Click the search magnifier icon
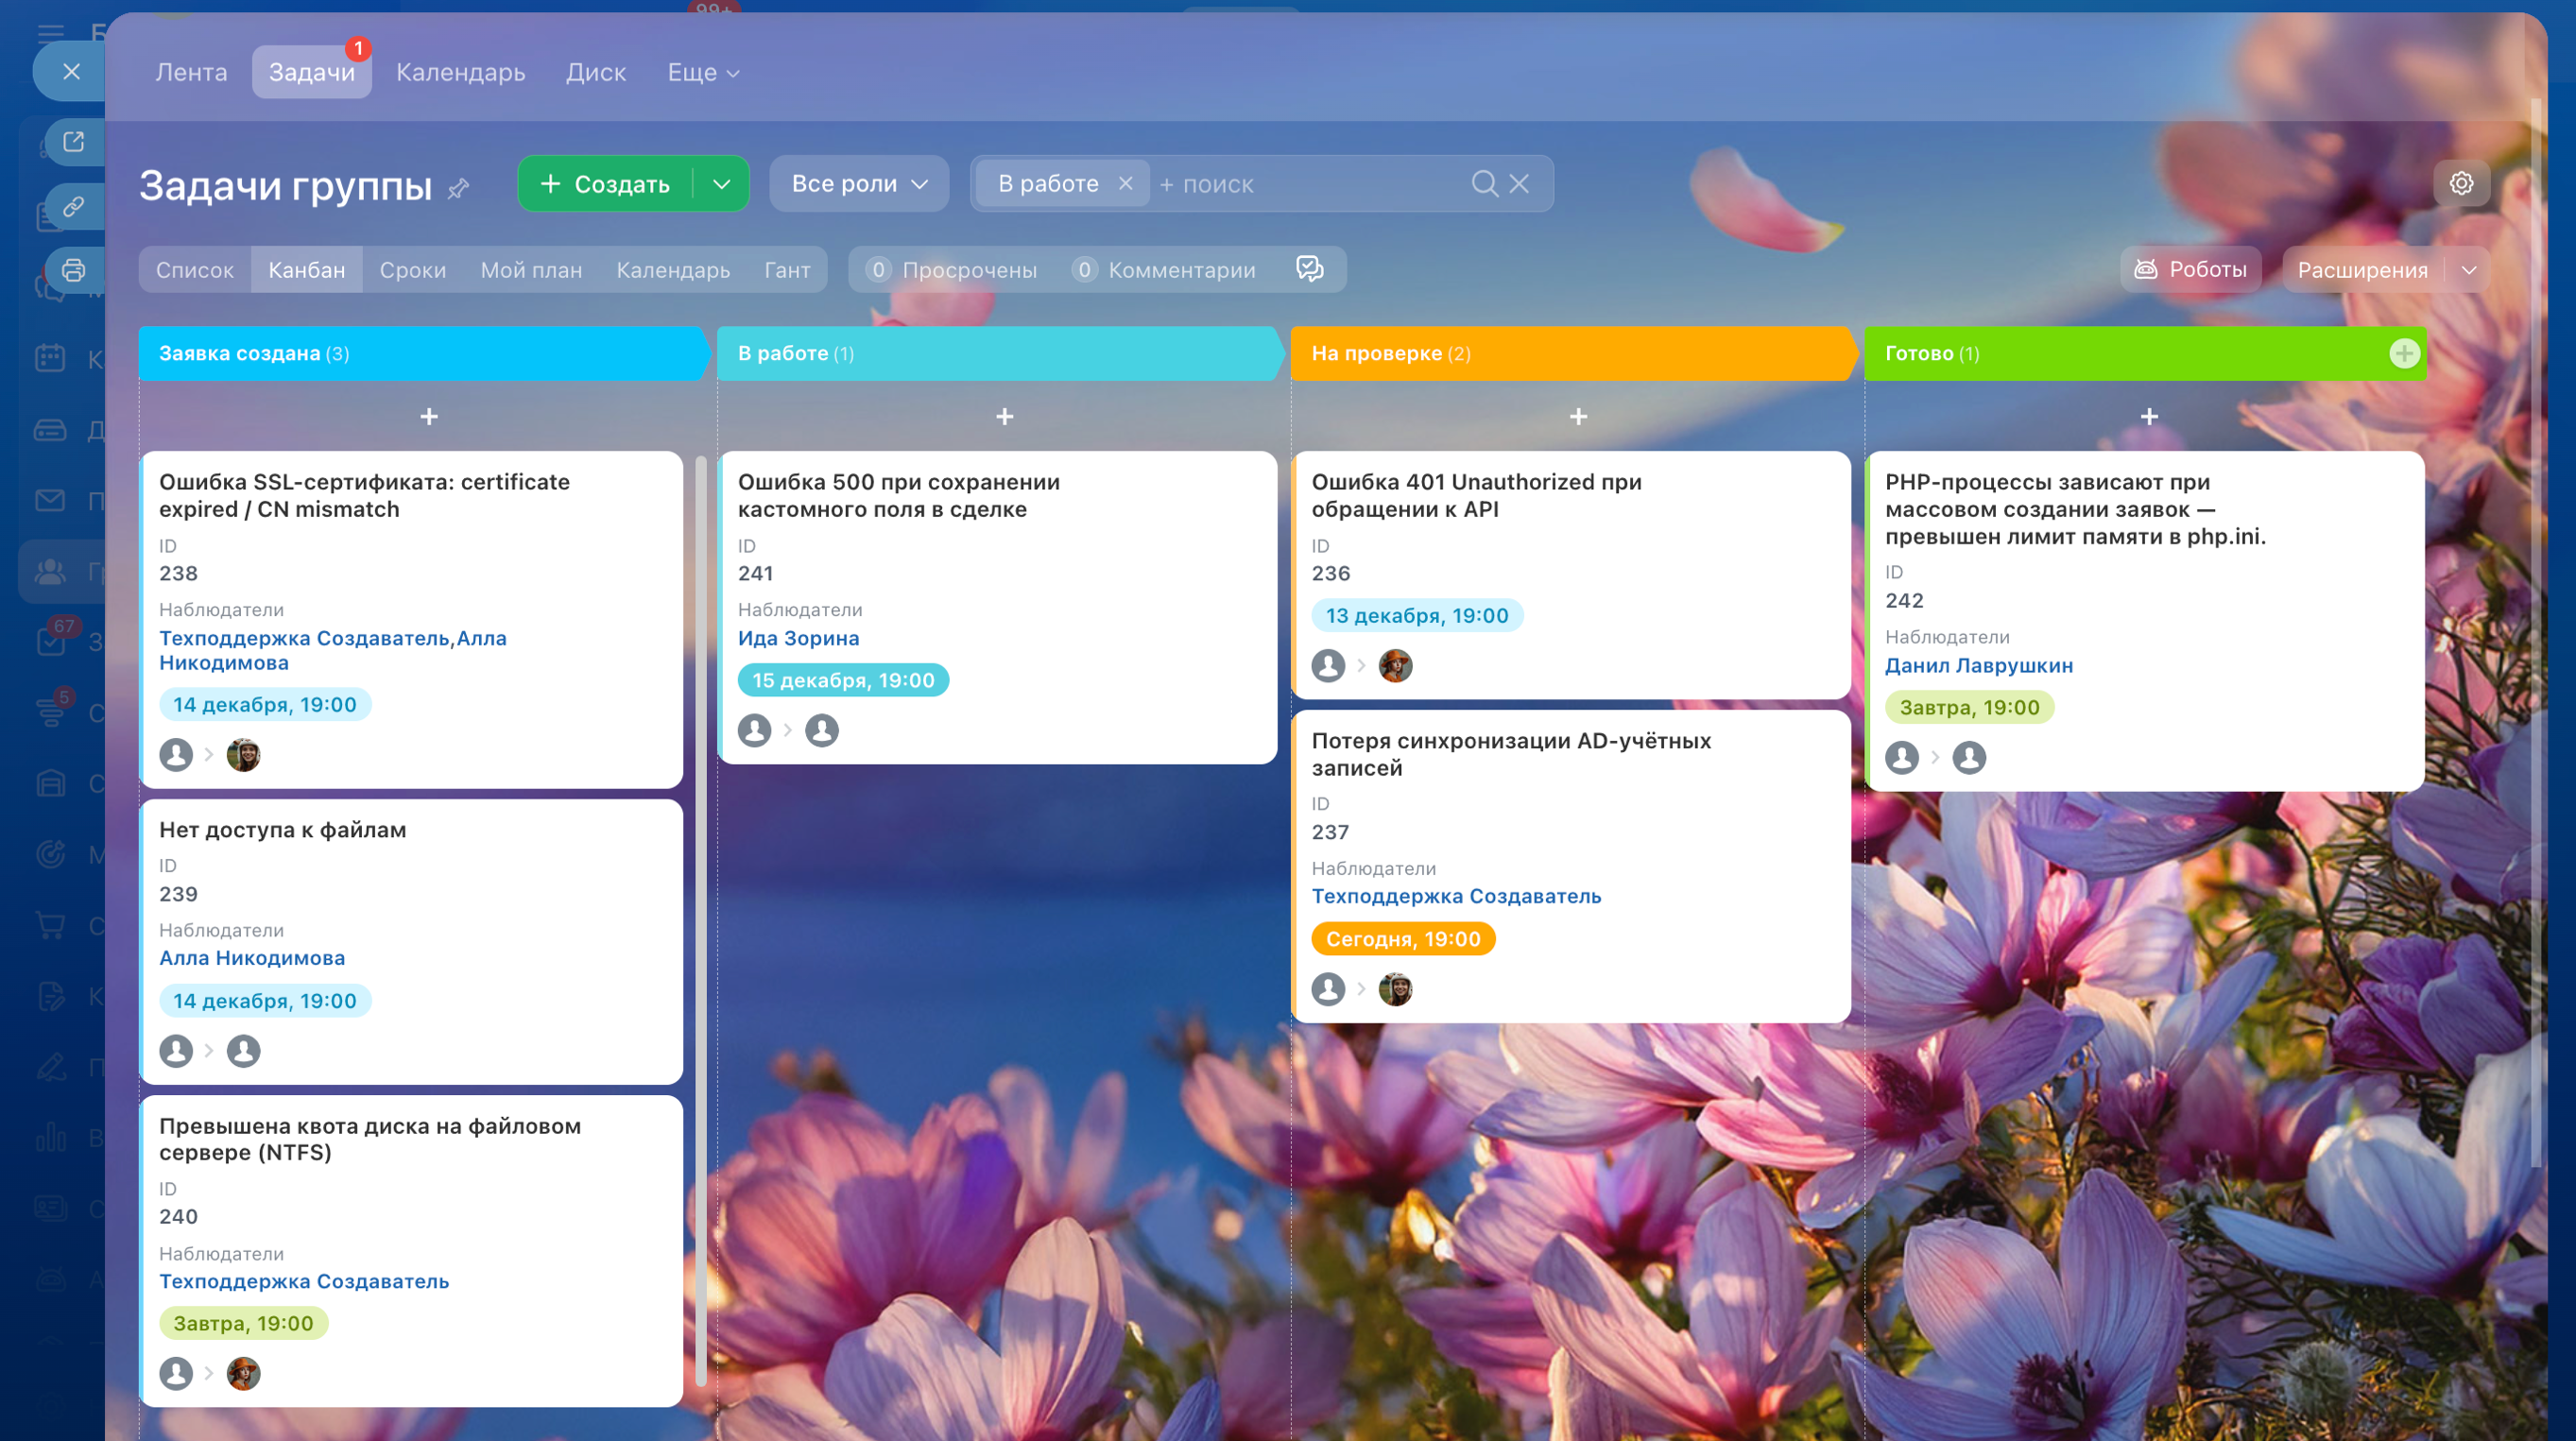This screenshot has width=2576, height=1441. [1484, 184]
